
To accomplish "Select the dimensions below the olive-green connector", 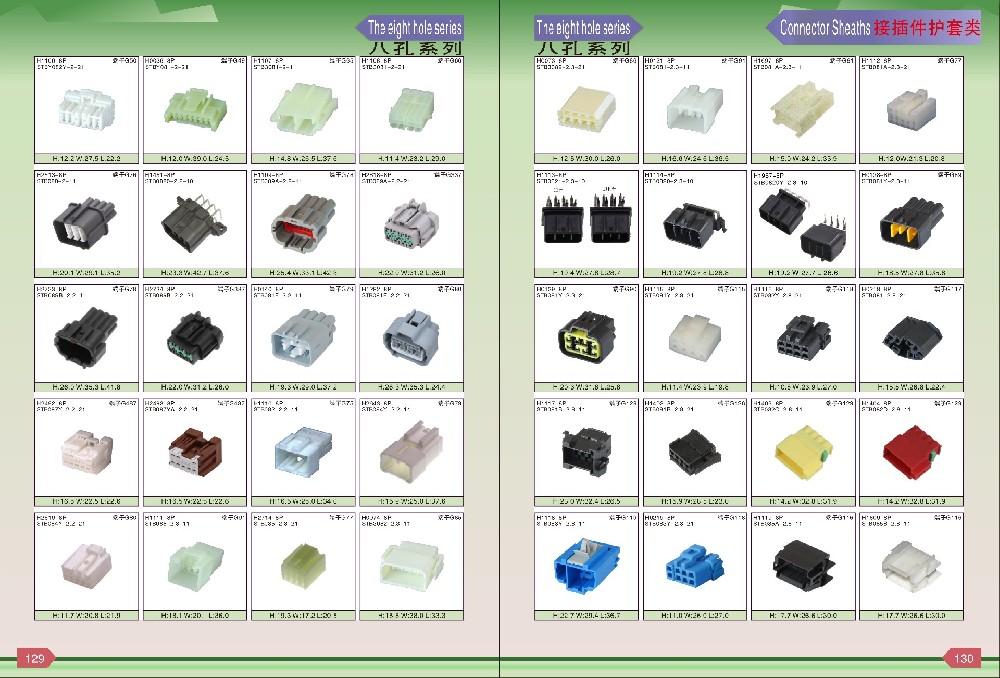I will [303, 615].
